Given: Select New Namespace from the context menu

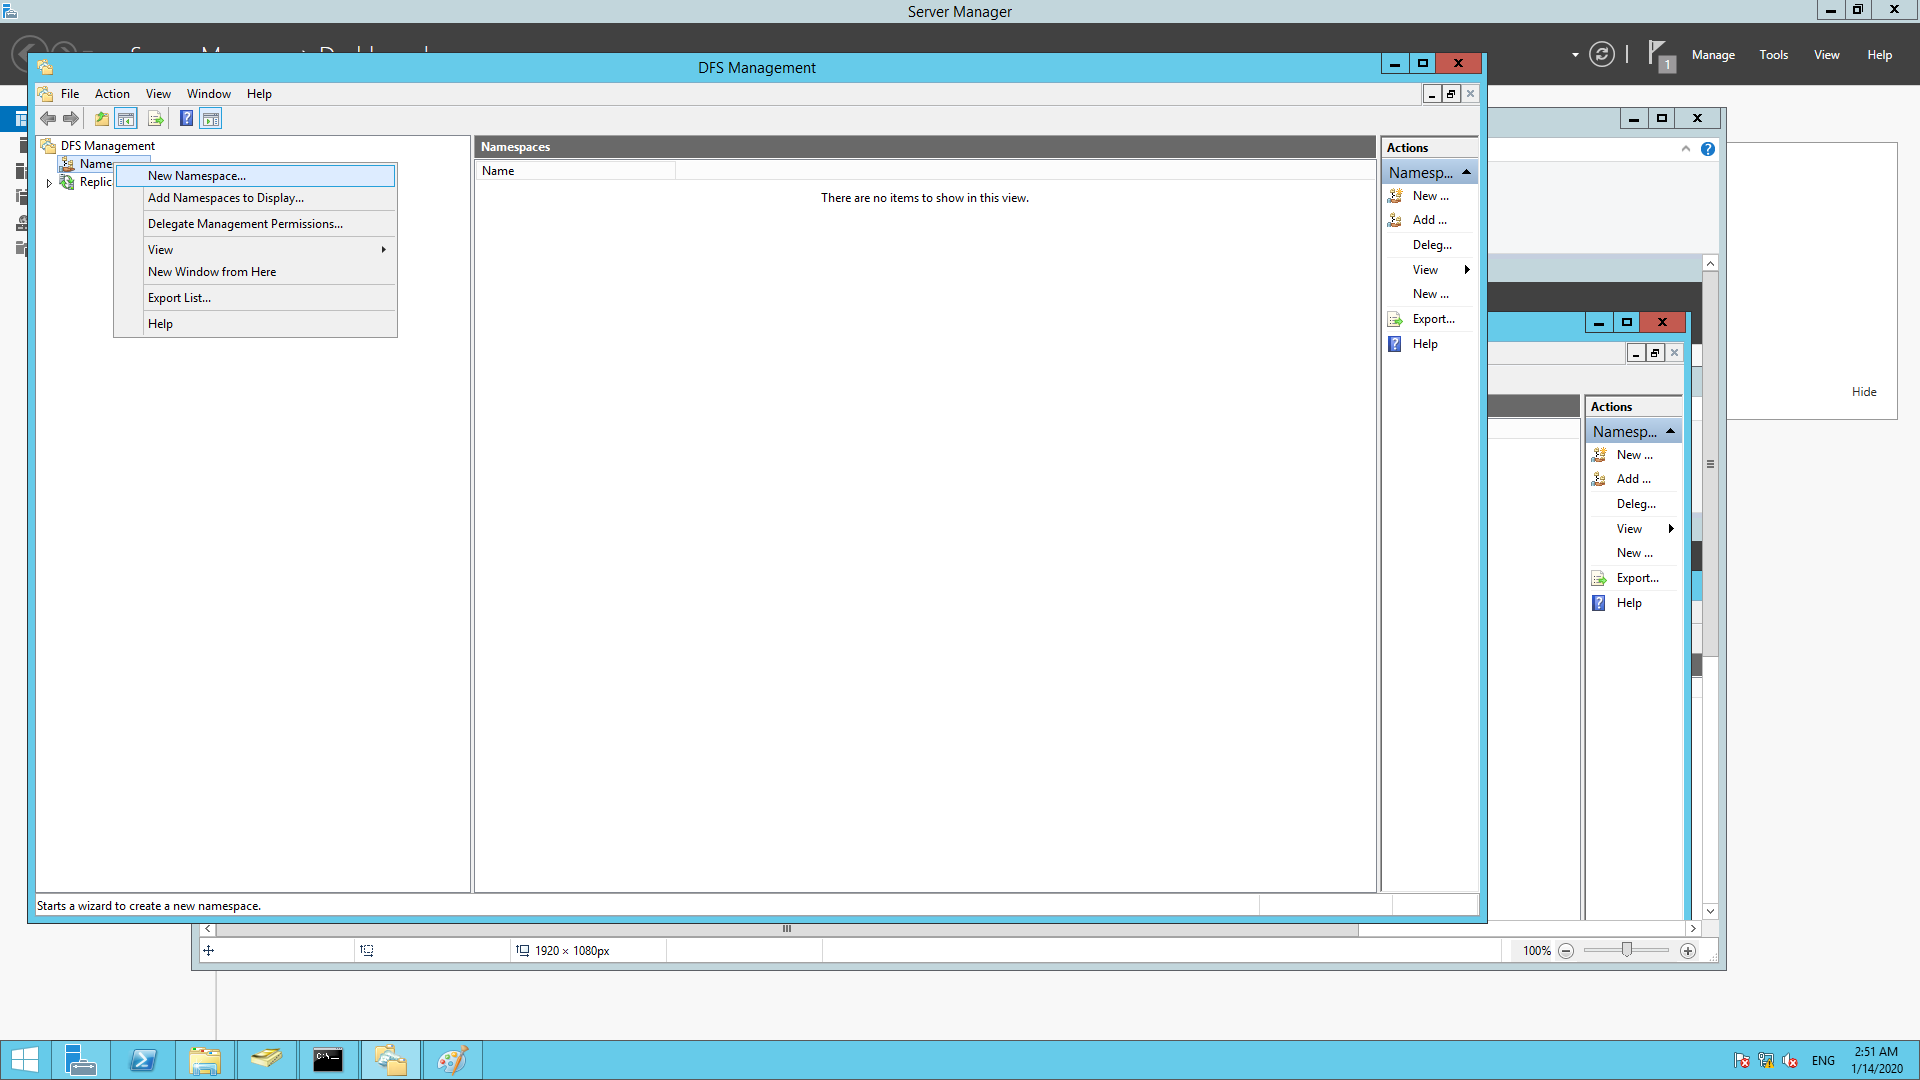Looking at the screenshot, I should pos(196,175).
